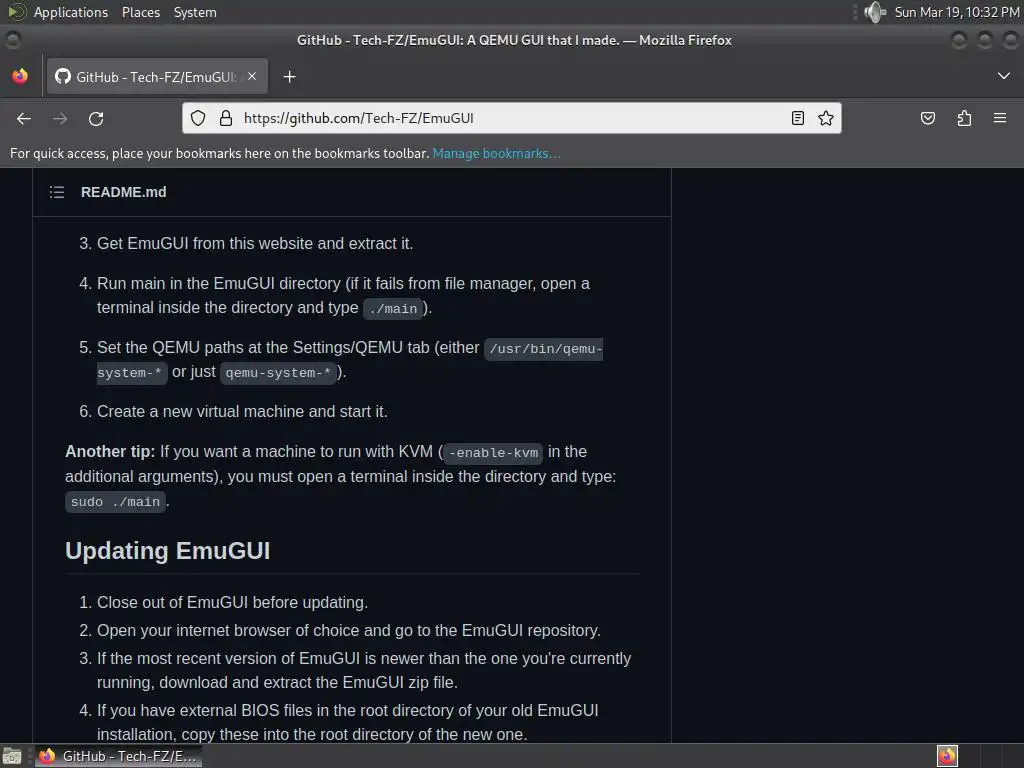Click the volume speaker icon
Image resolution: width=1024 pixels, height=768 pixels.
873,12
